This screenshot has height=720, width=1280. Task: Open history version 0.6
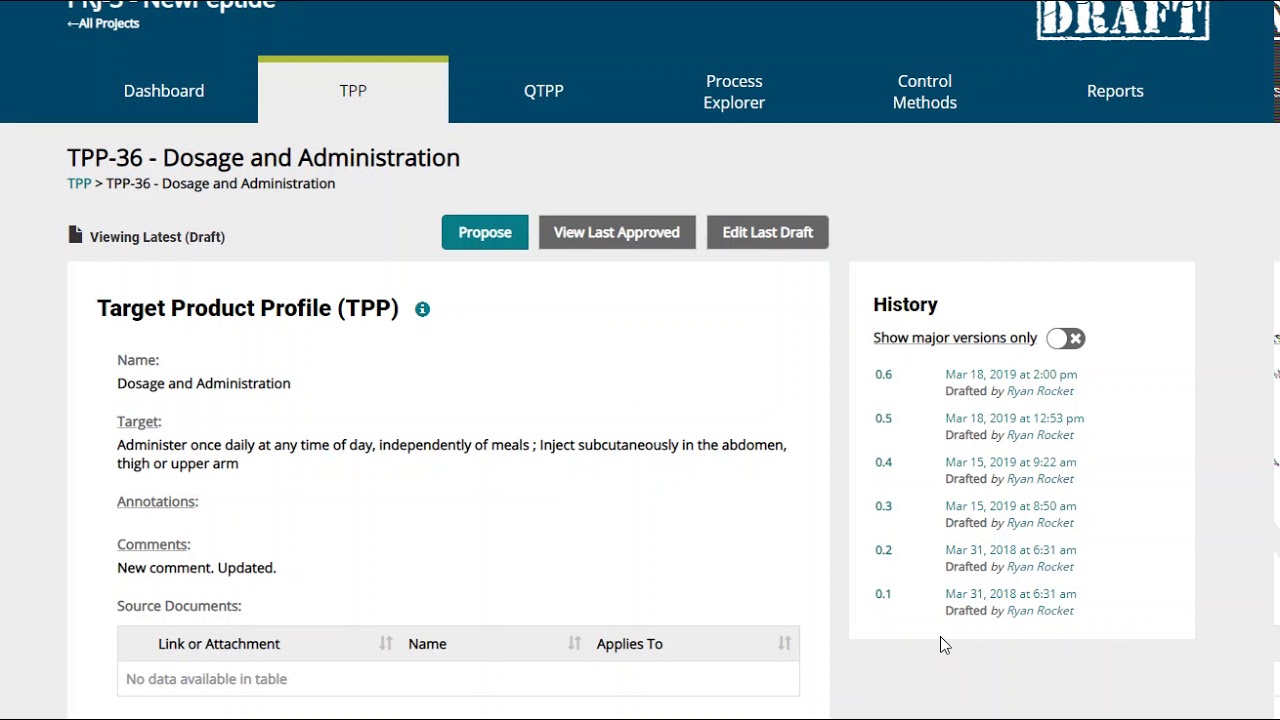[x=883, y=375]
